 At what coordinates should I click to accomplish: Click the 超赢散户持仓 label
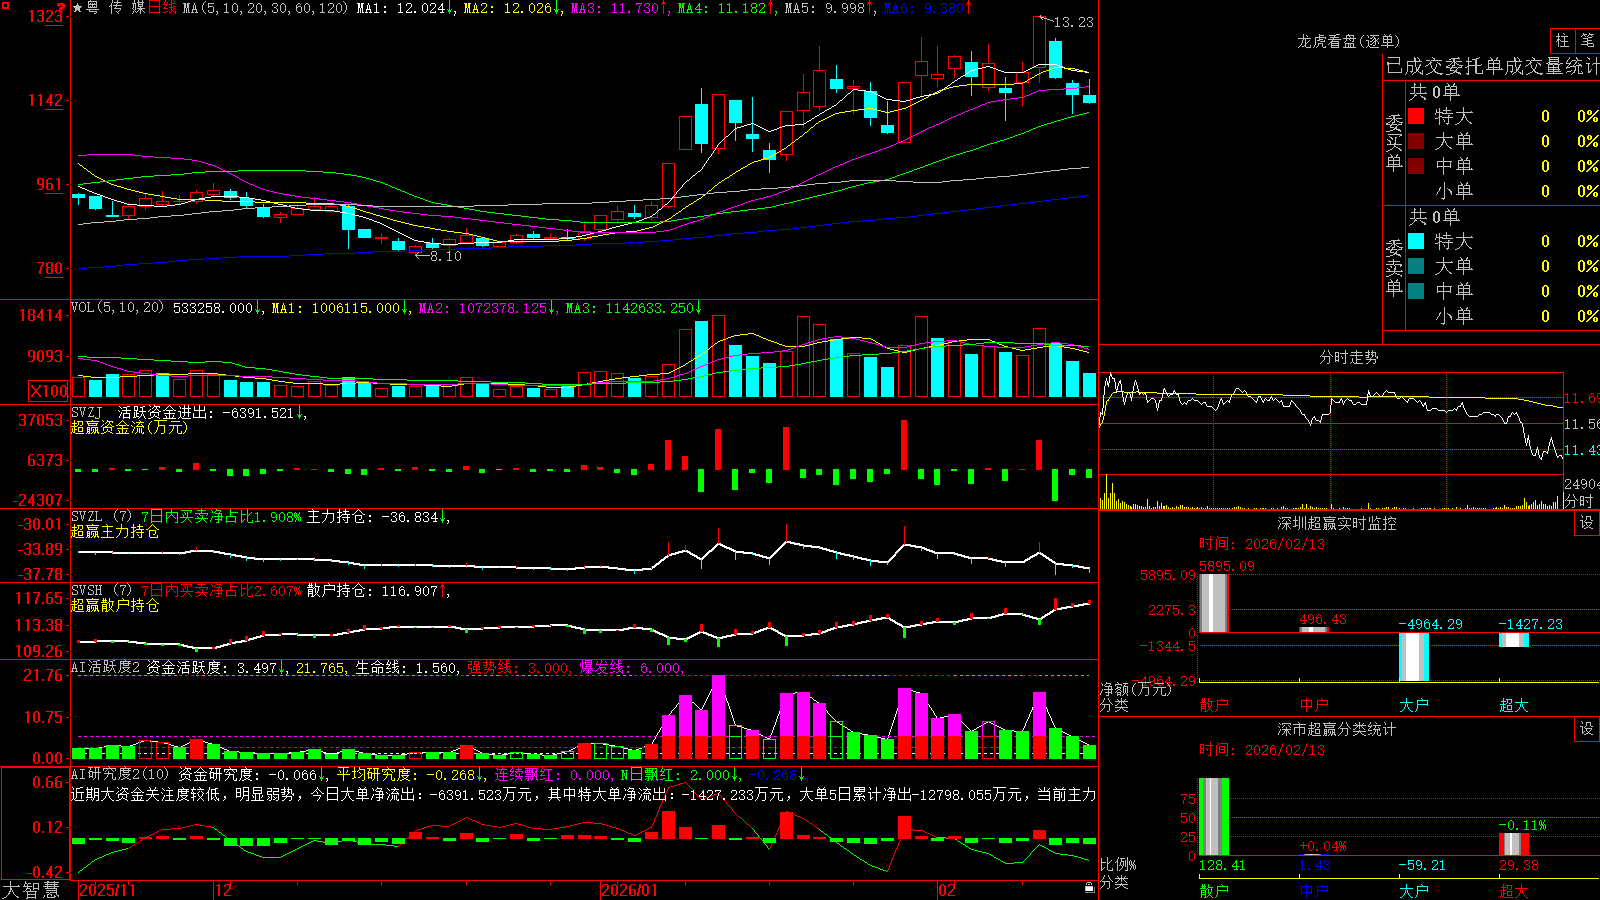click(x=115, y=605)
